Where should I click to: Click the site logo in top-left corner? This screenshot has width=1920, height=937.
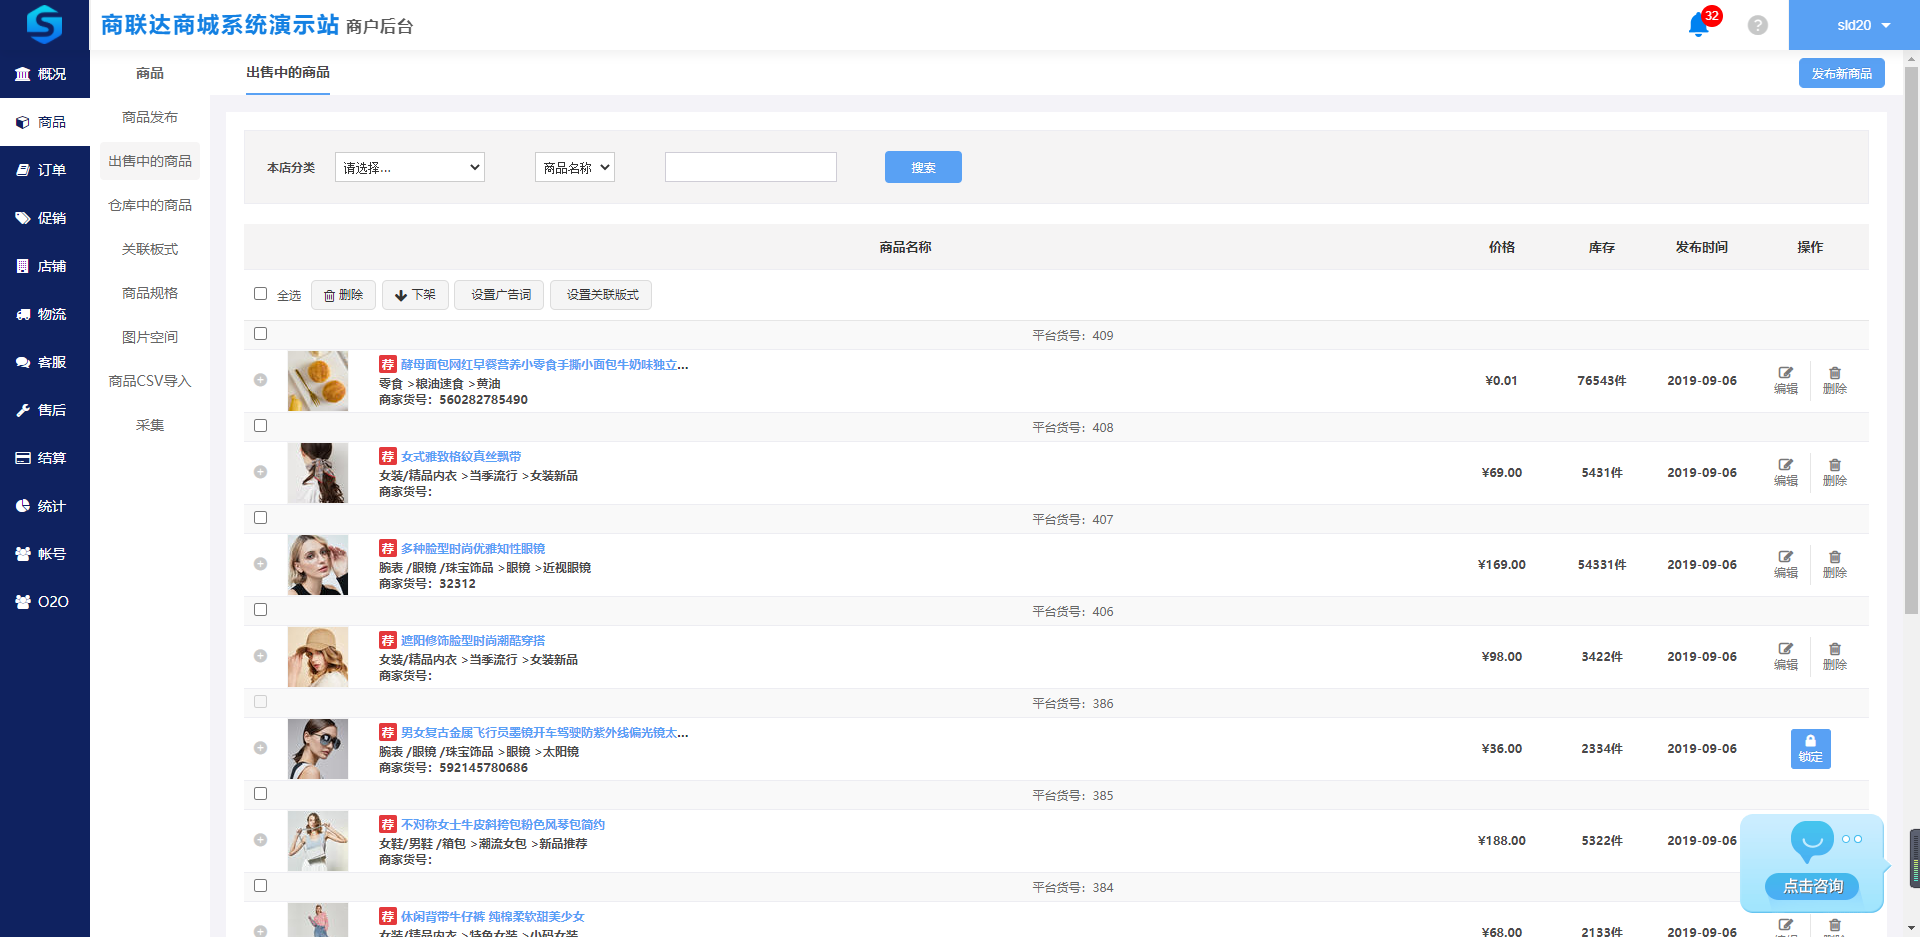(44, 24)
